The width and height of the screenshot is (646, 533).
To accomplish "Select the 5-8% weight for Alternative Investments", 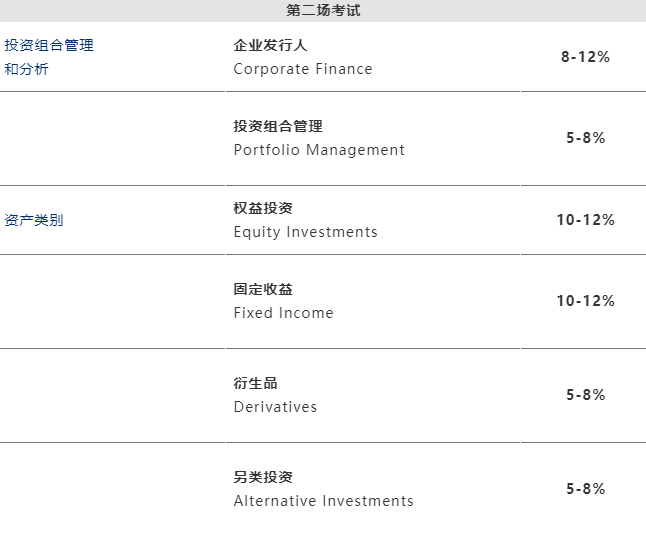I will click(585, 489).
